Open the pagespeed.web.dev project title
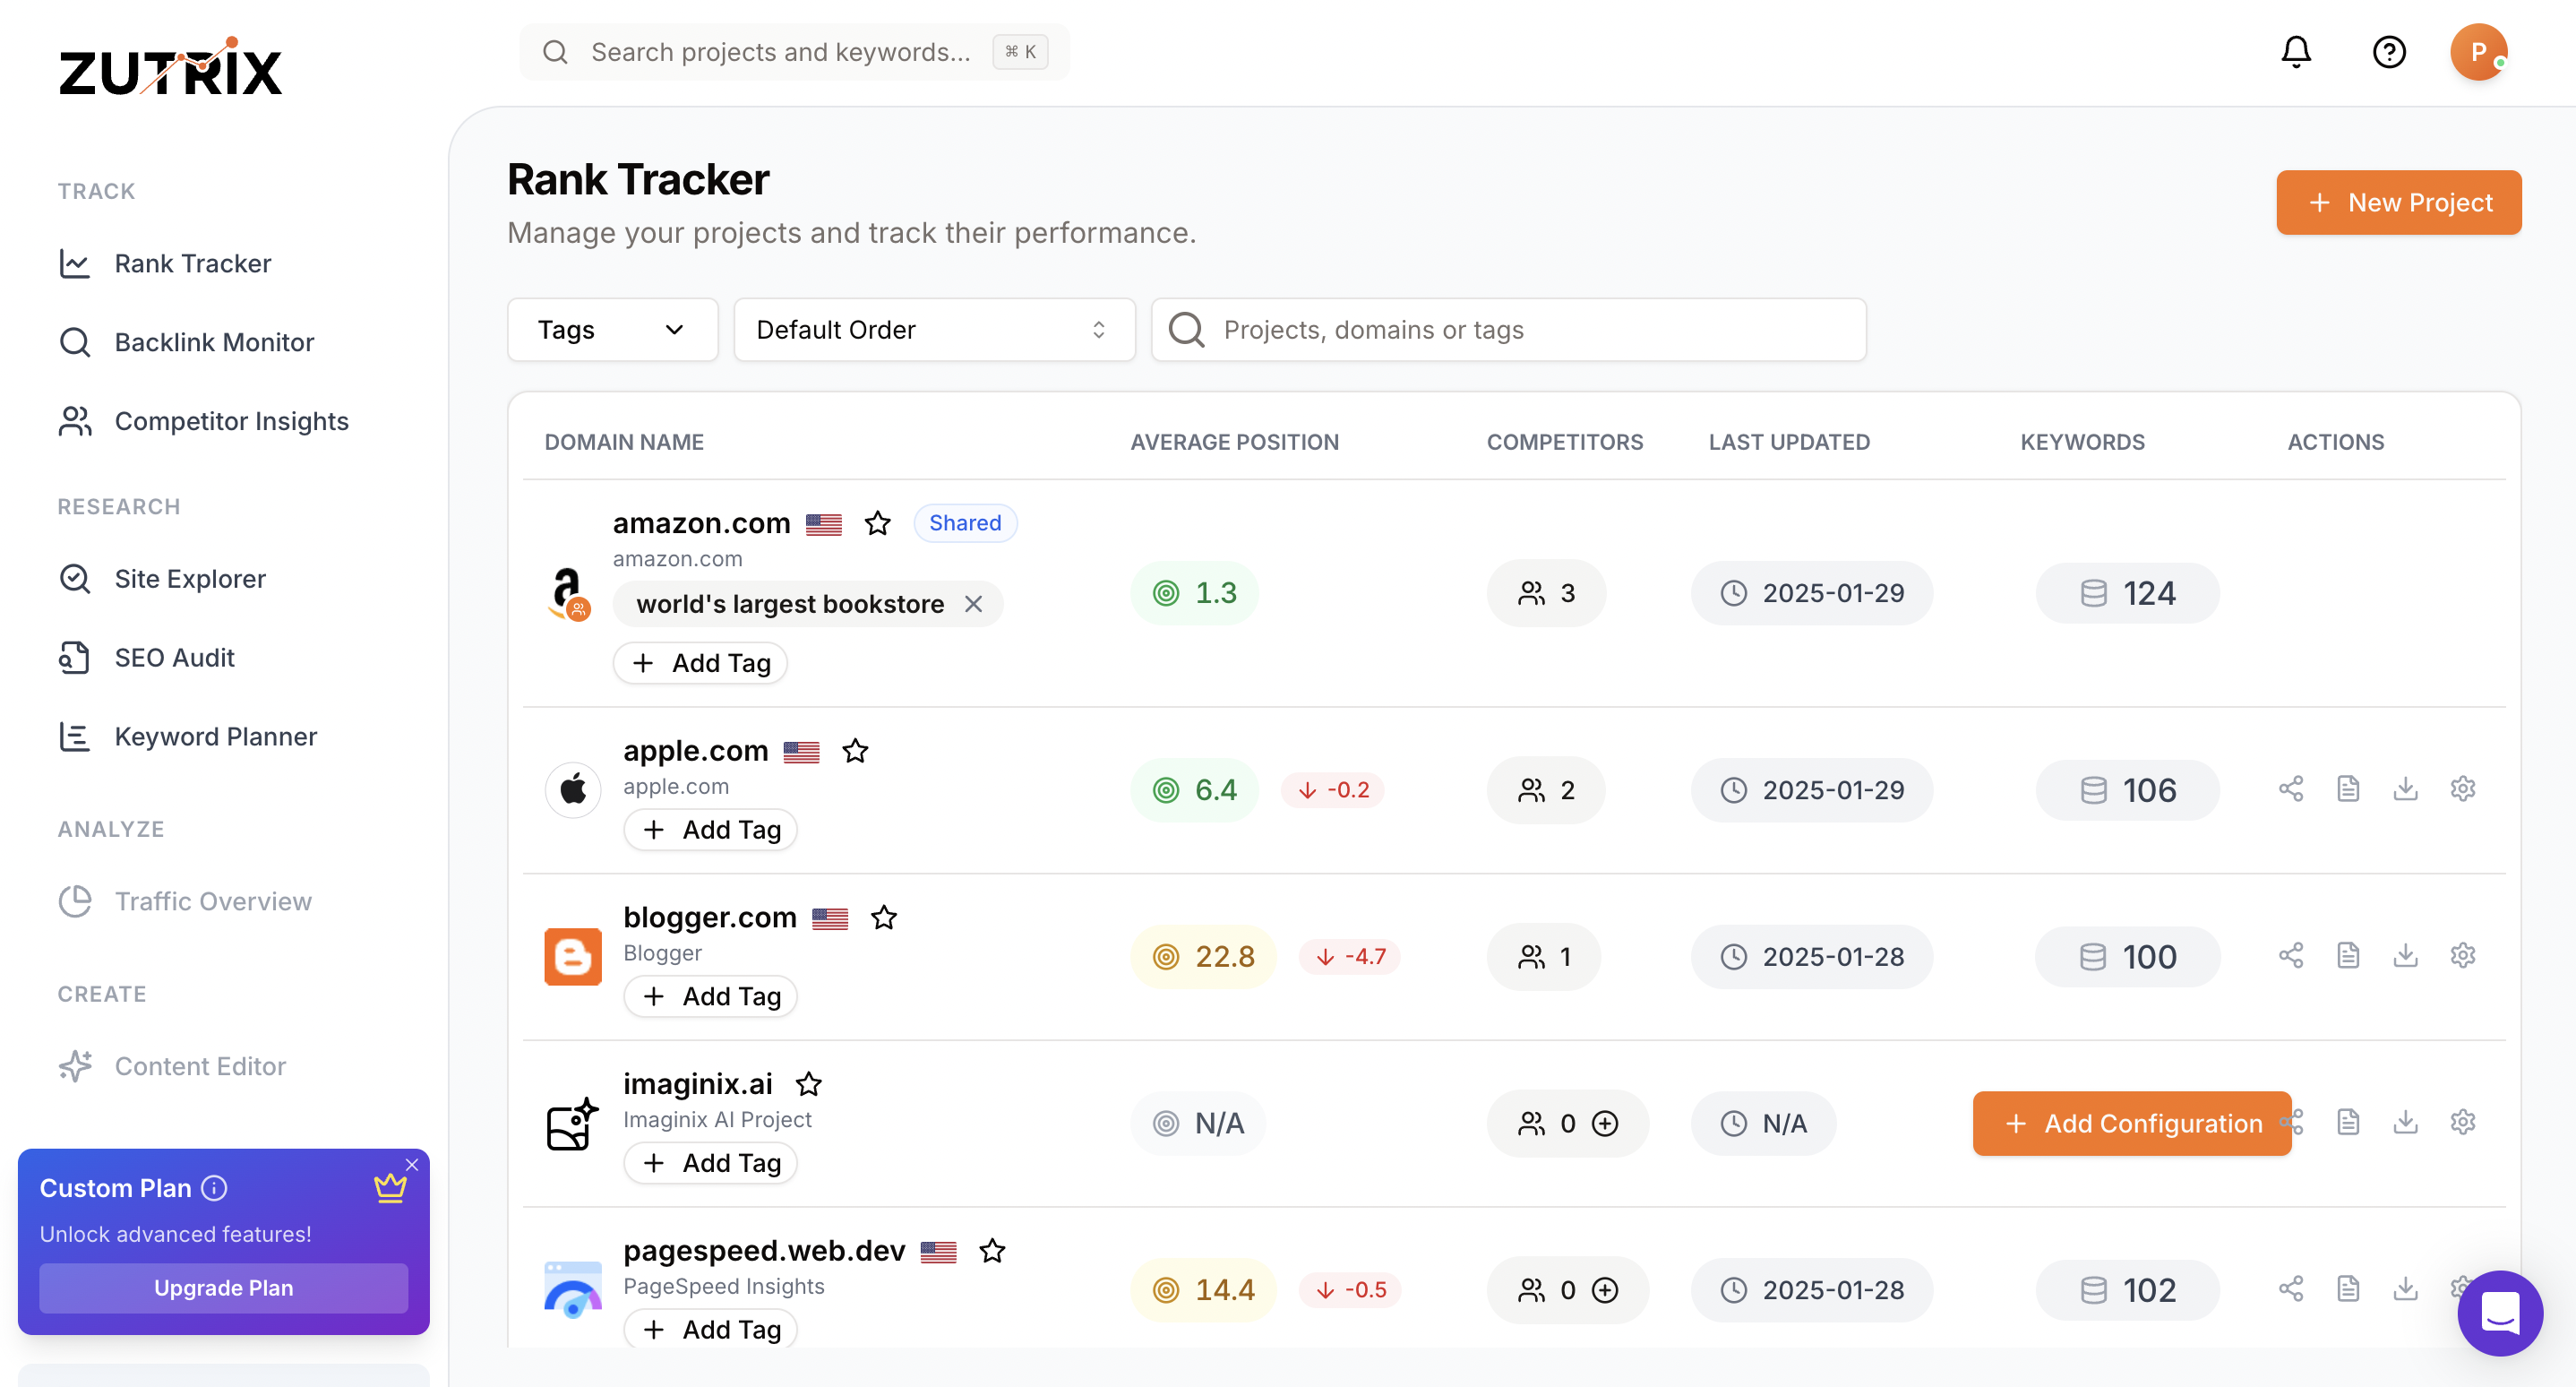2576x1387 pixels. click(764, 1250)
